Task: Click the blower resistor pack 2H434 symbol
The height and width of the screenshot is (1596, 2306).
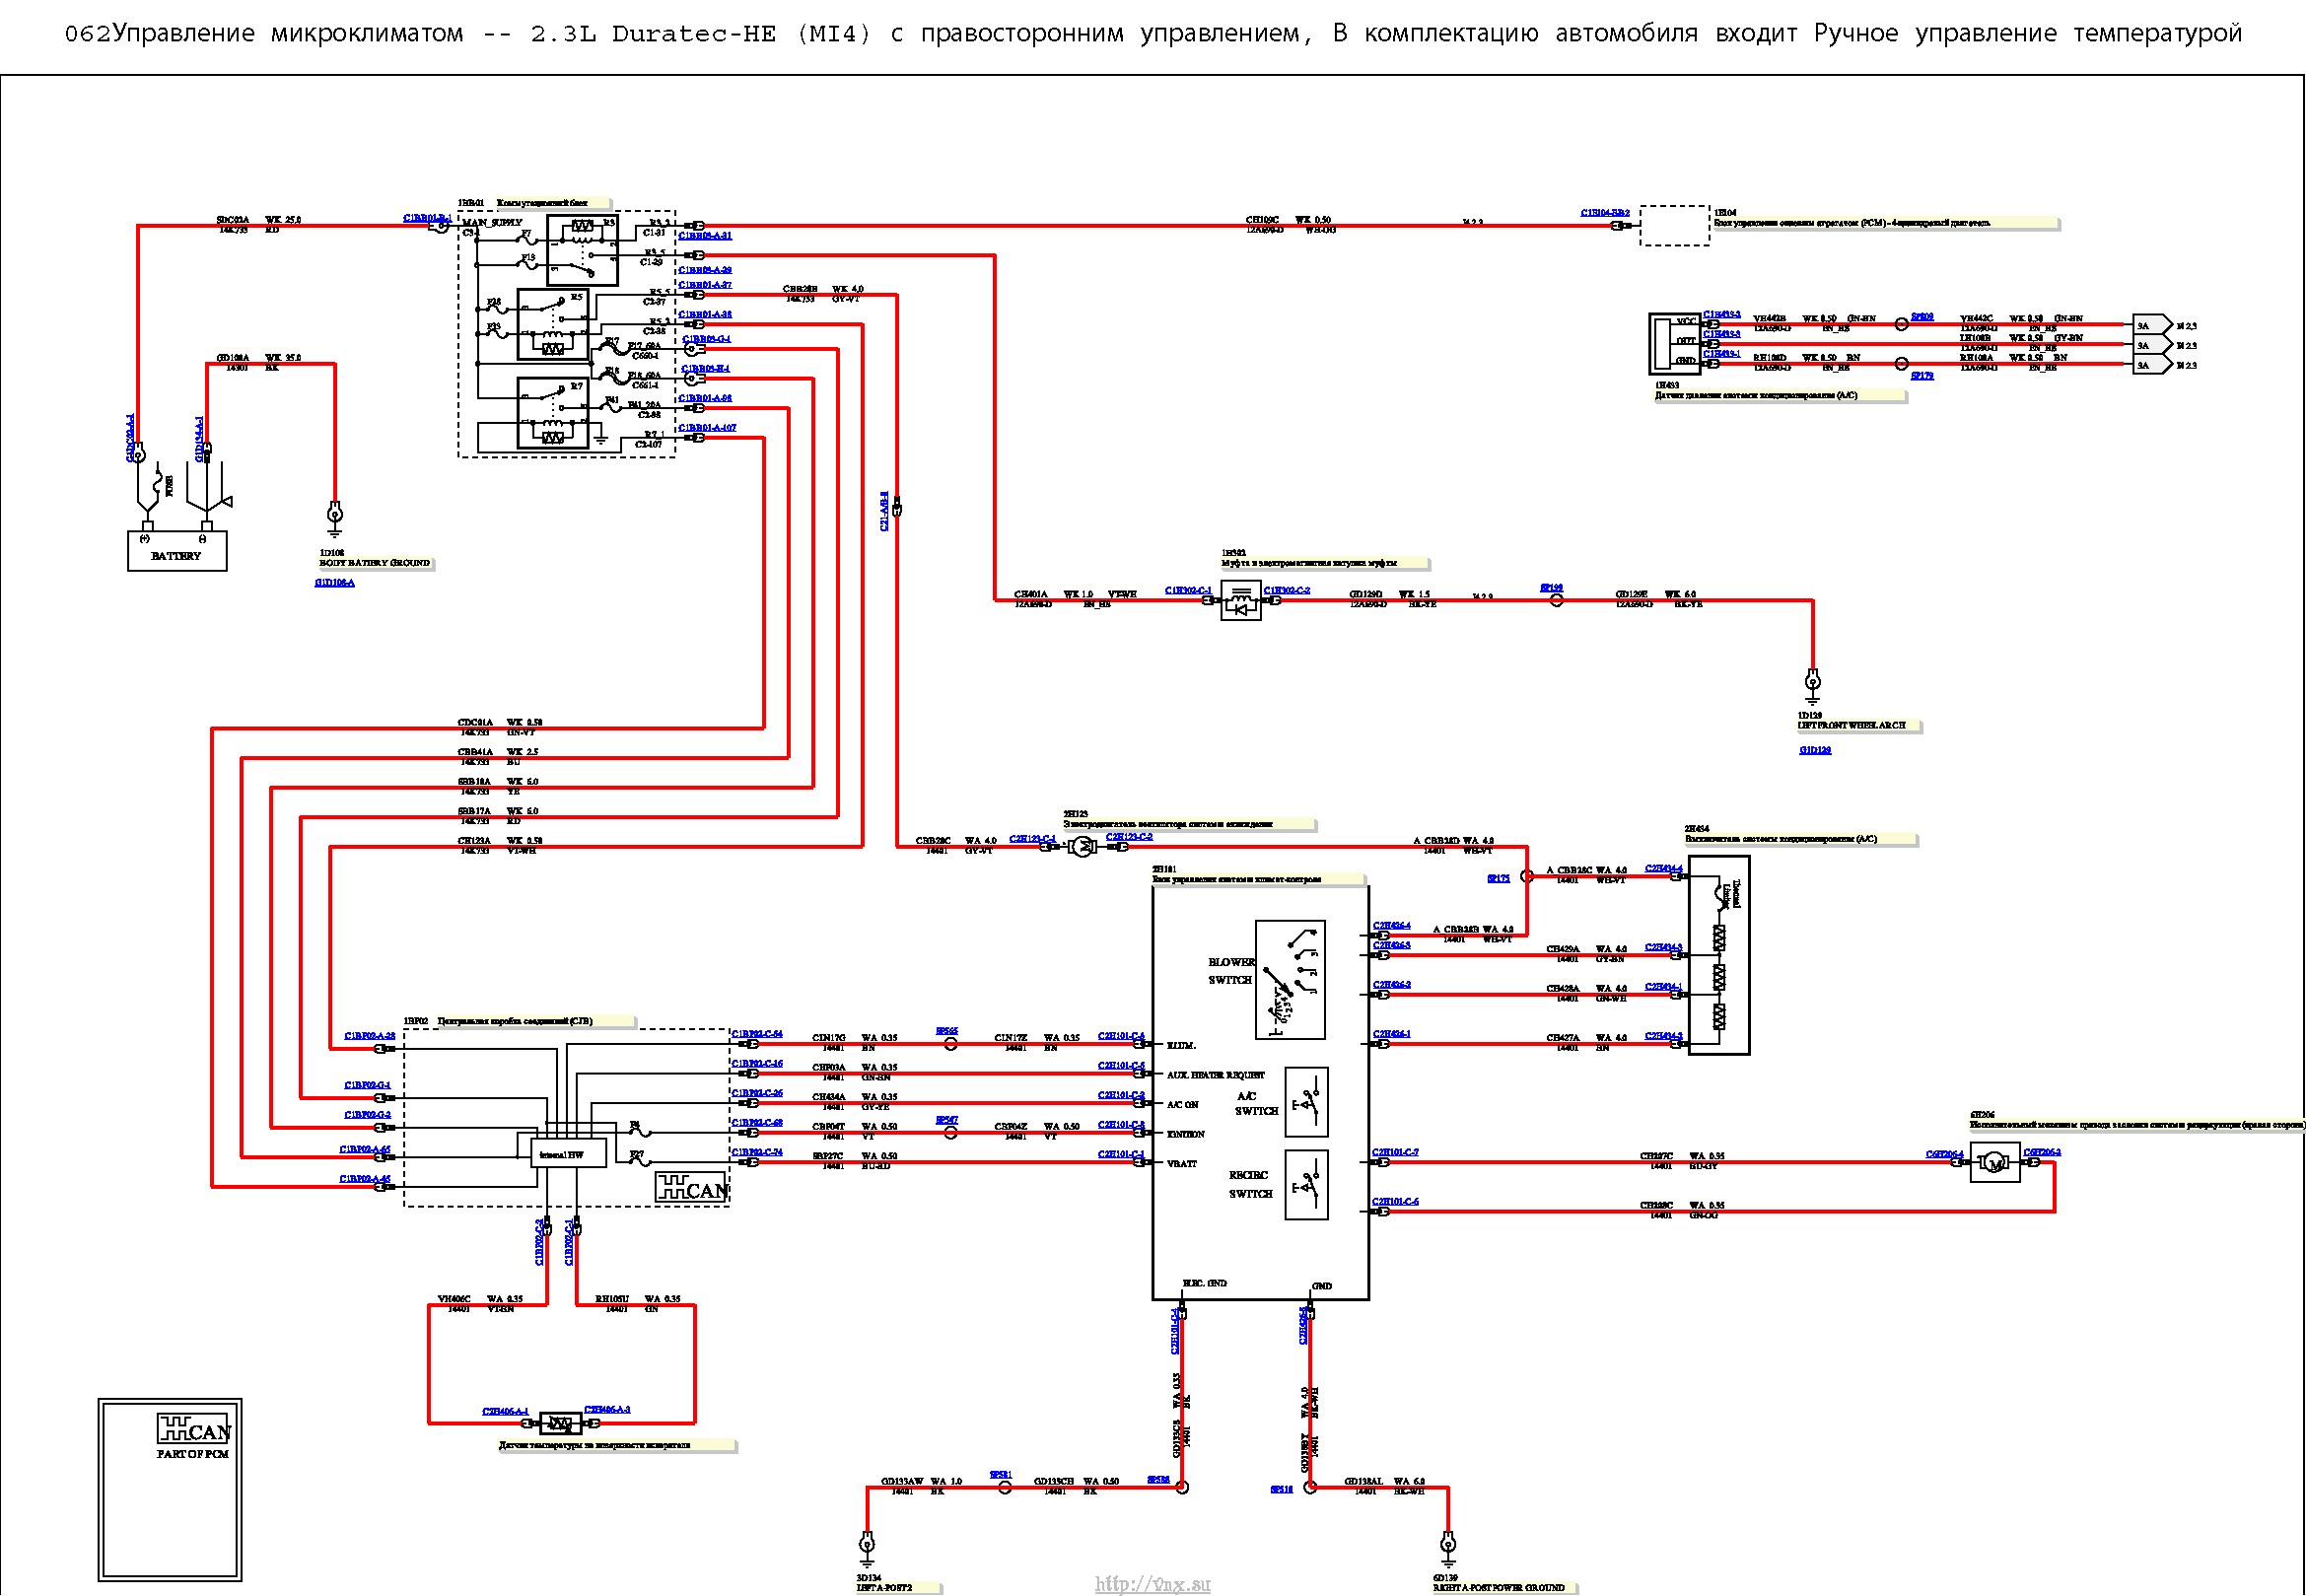Action: pyautogui.click(x=1719, y=956)
